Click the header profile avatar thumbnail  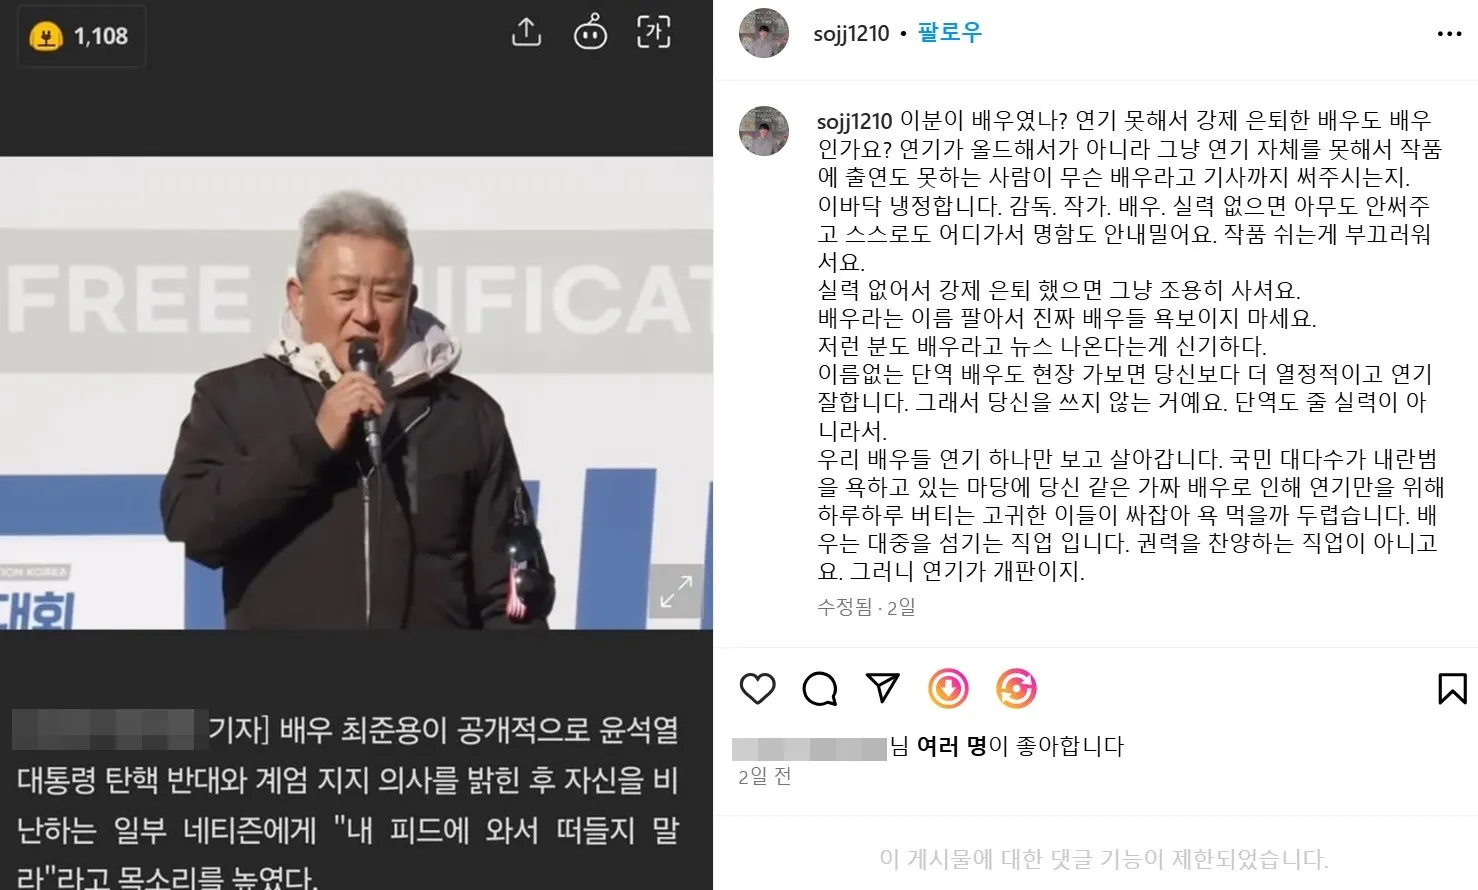(764, 33)
